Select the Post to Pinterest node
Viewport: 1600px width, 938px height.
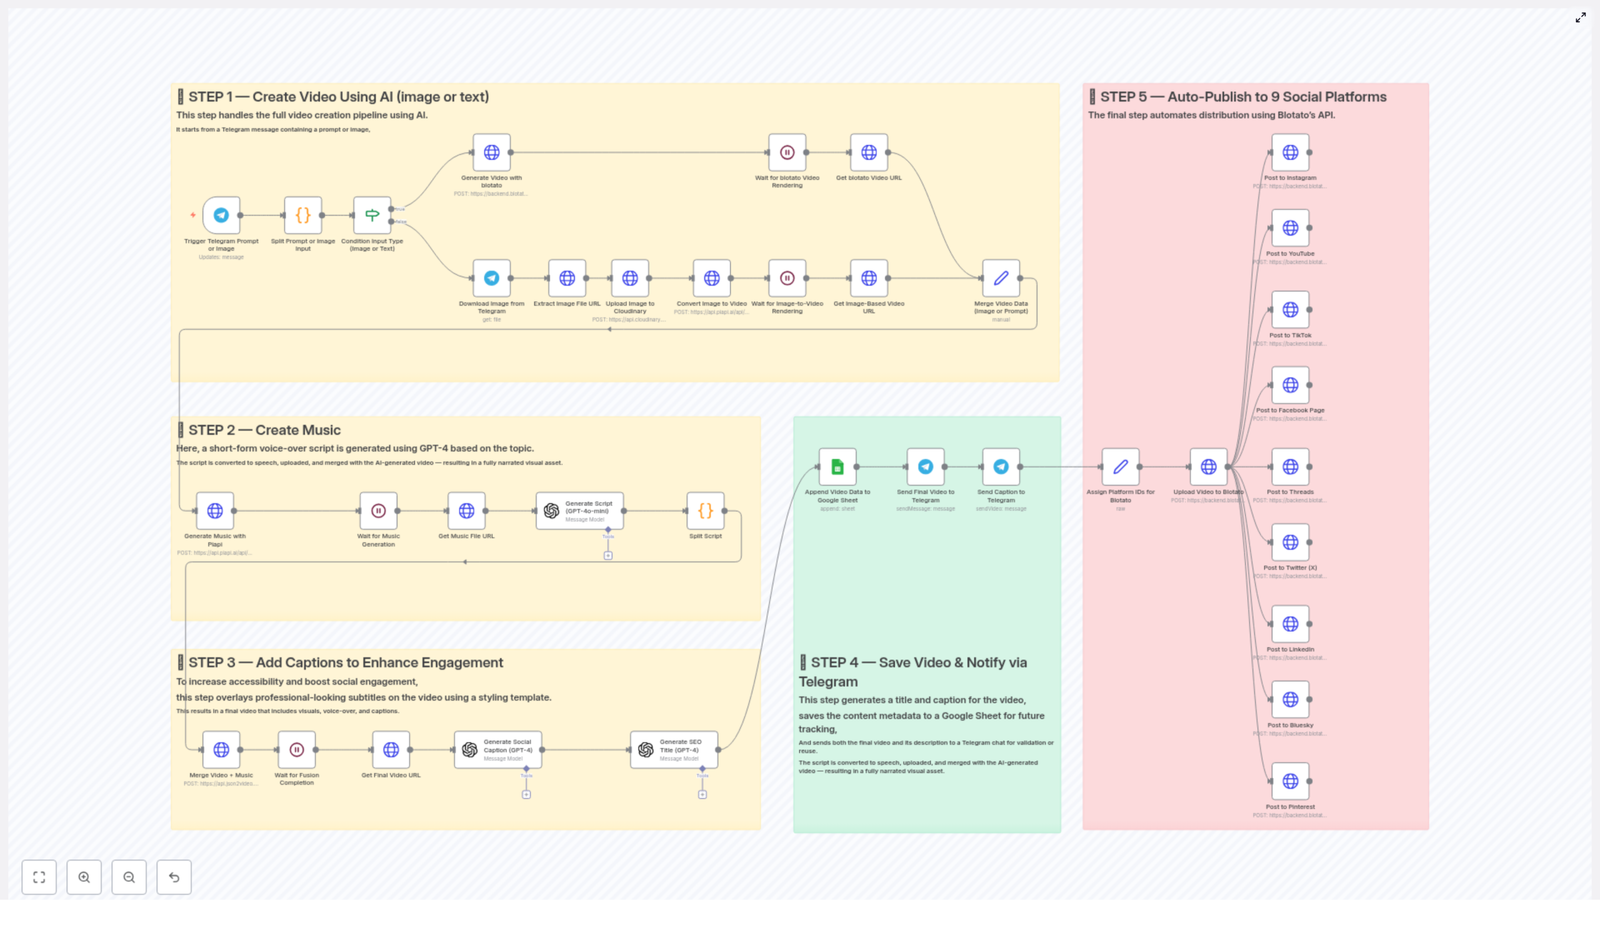[1290, 781]
